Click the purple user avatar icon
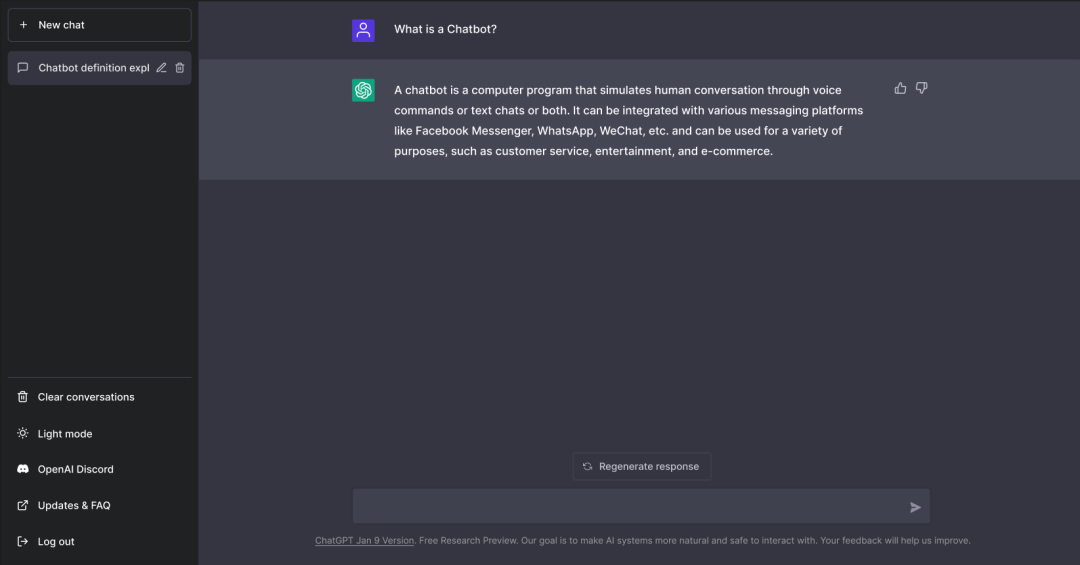Screen dimensions: 1080x565 pos(363,30)
